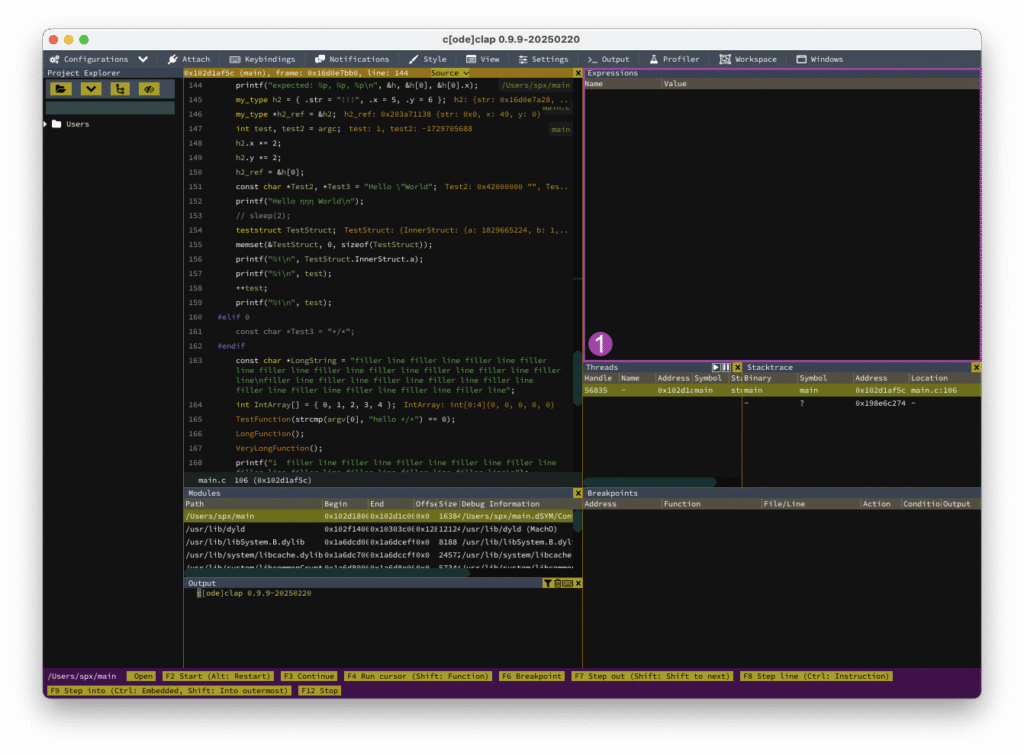Click F7 Step out button
The height and width of the screenshot is (755, 1024).
pos(652,677)
